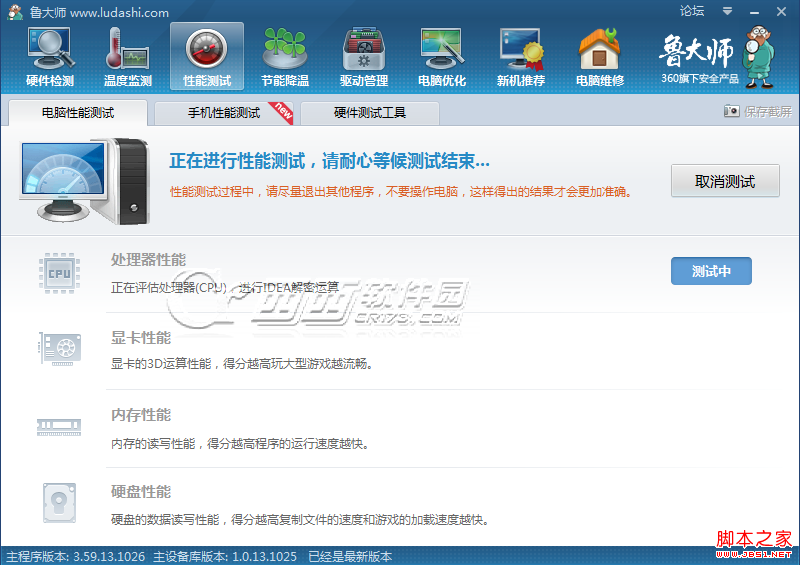The image size is (800, 565).
Task: Open the 论坛 forum link
Action: 692,11
